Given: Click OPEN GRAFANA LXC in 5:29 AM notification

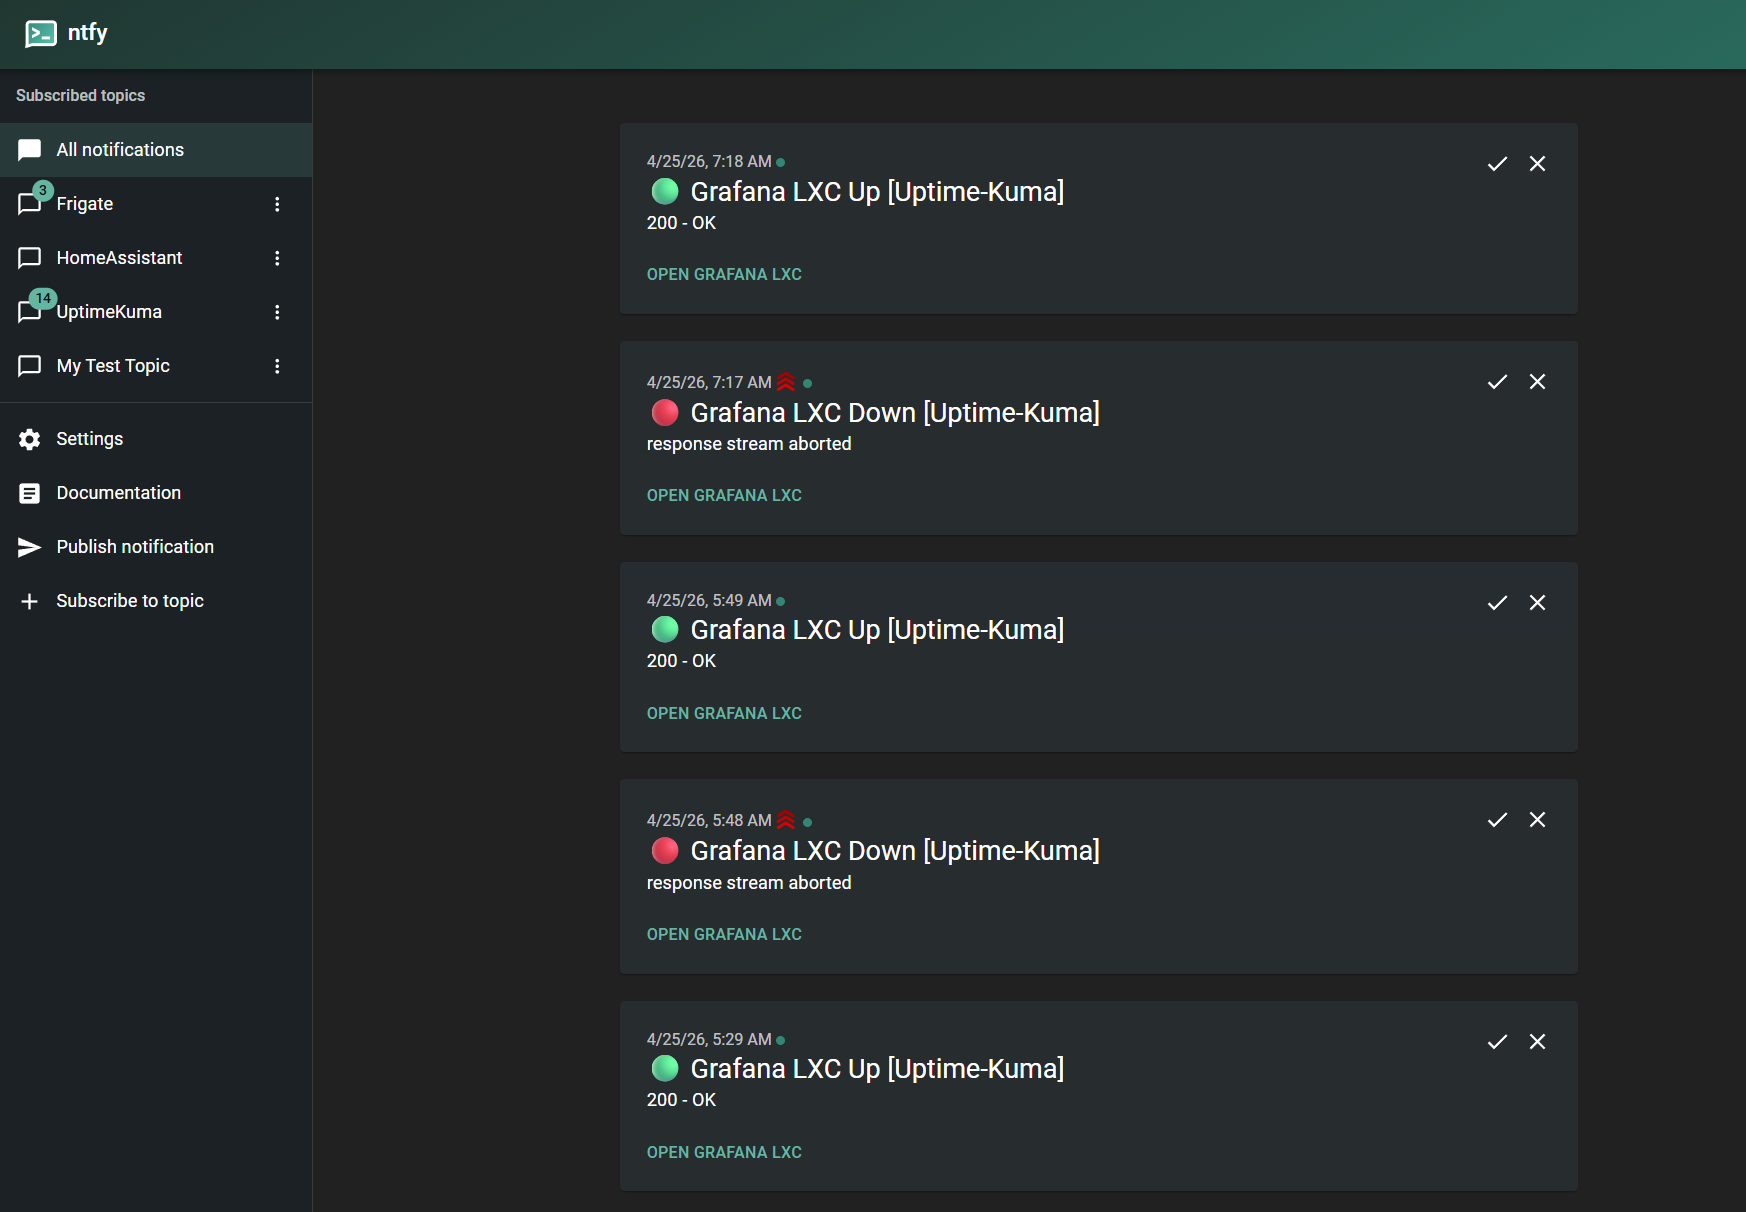Looking at the screenshot, I should (x=724, y=1152).
